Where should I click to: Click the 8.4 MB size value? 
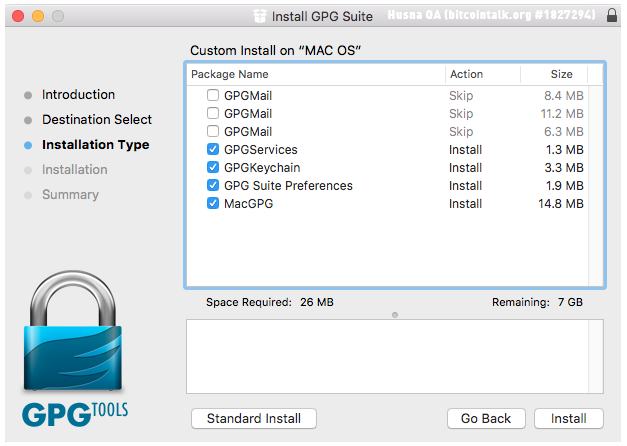pyautogui.click(x=564, y=96)
